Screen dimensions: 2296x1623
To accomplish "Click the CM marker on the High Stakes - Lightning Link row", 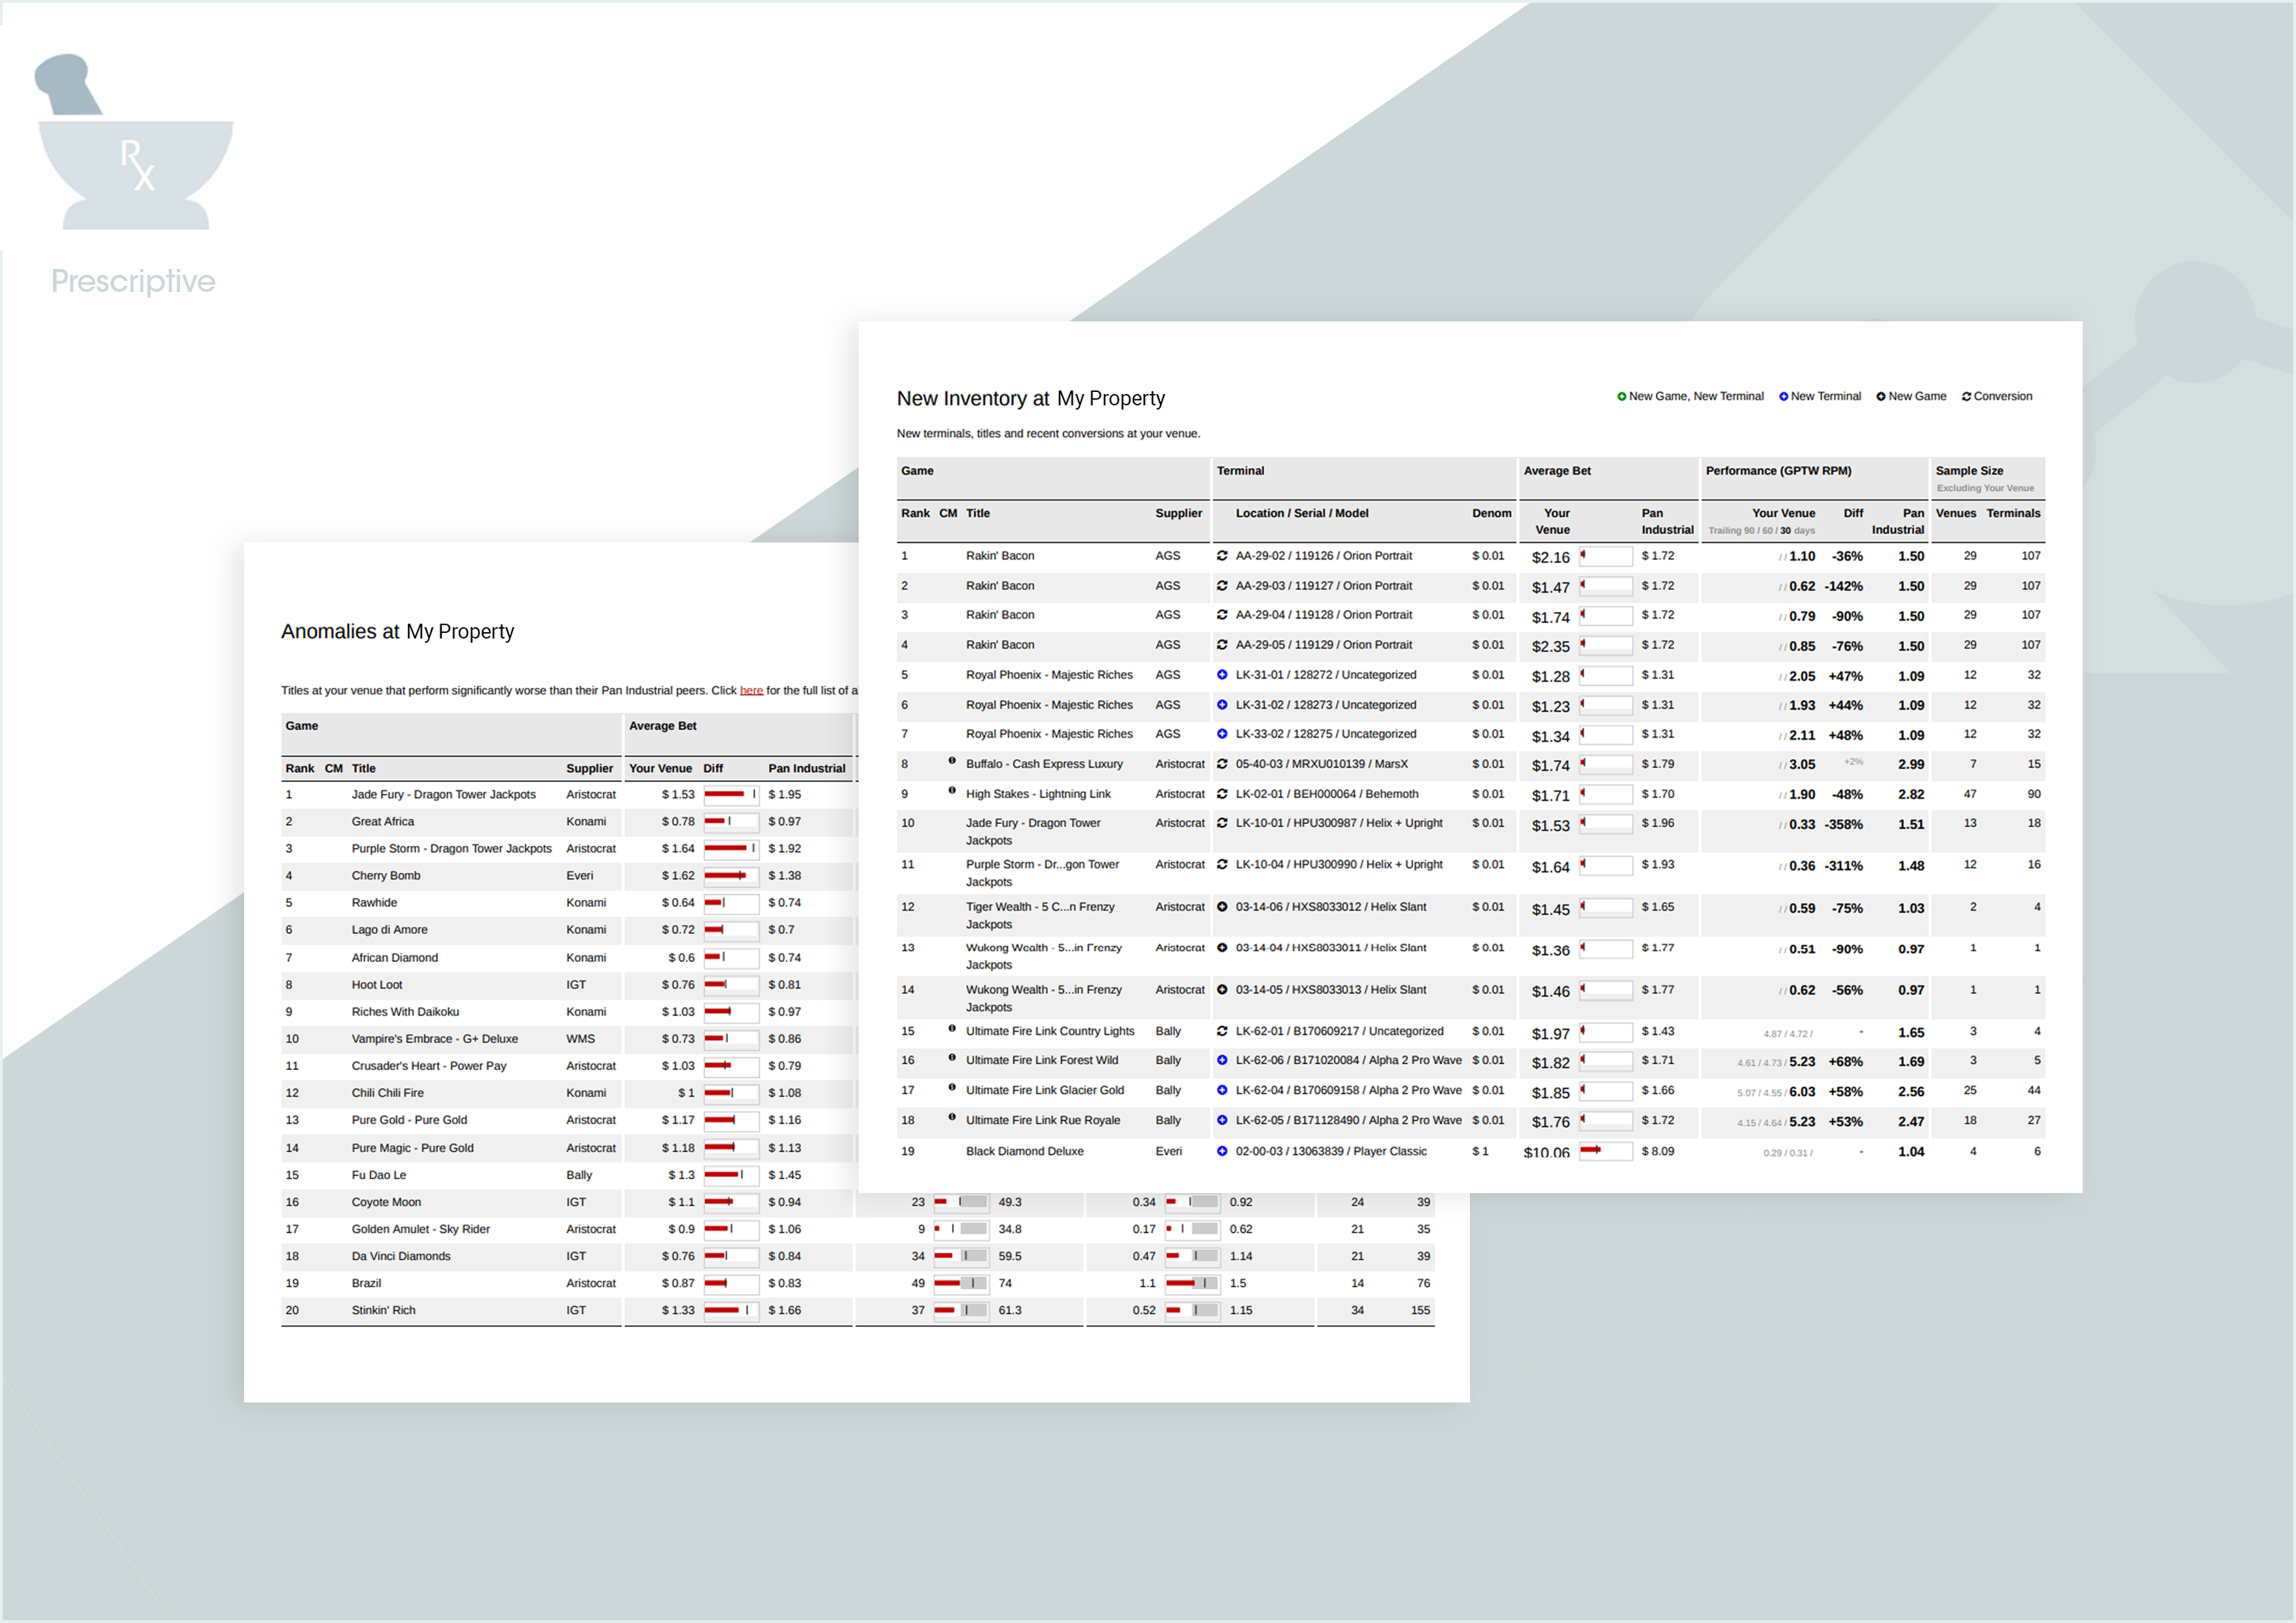I will coord(951,791).
